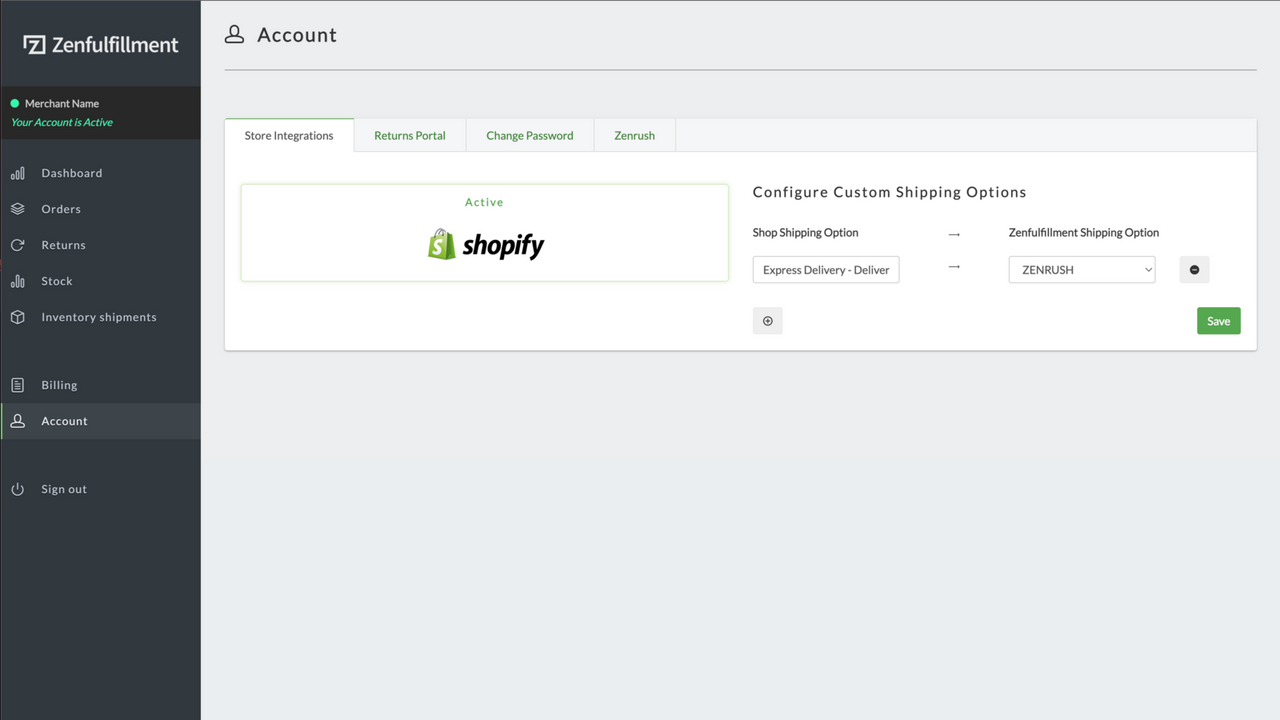The image size is (1280, 720).
Task: Click the Shopify bag logo
Action: coord(441,244)
